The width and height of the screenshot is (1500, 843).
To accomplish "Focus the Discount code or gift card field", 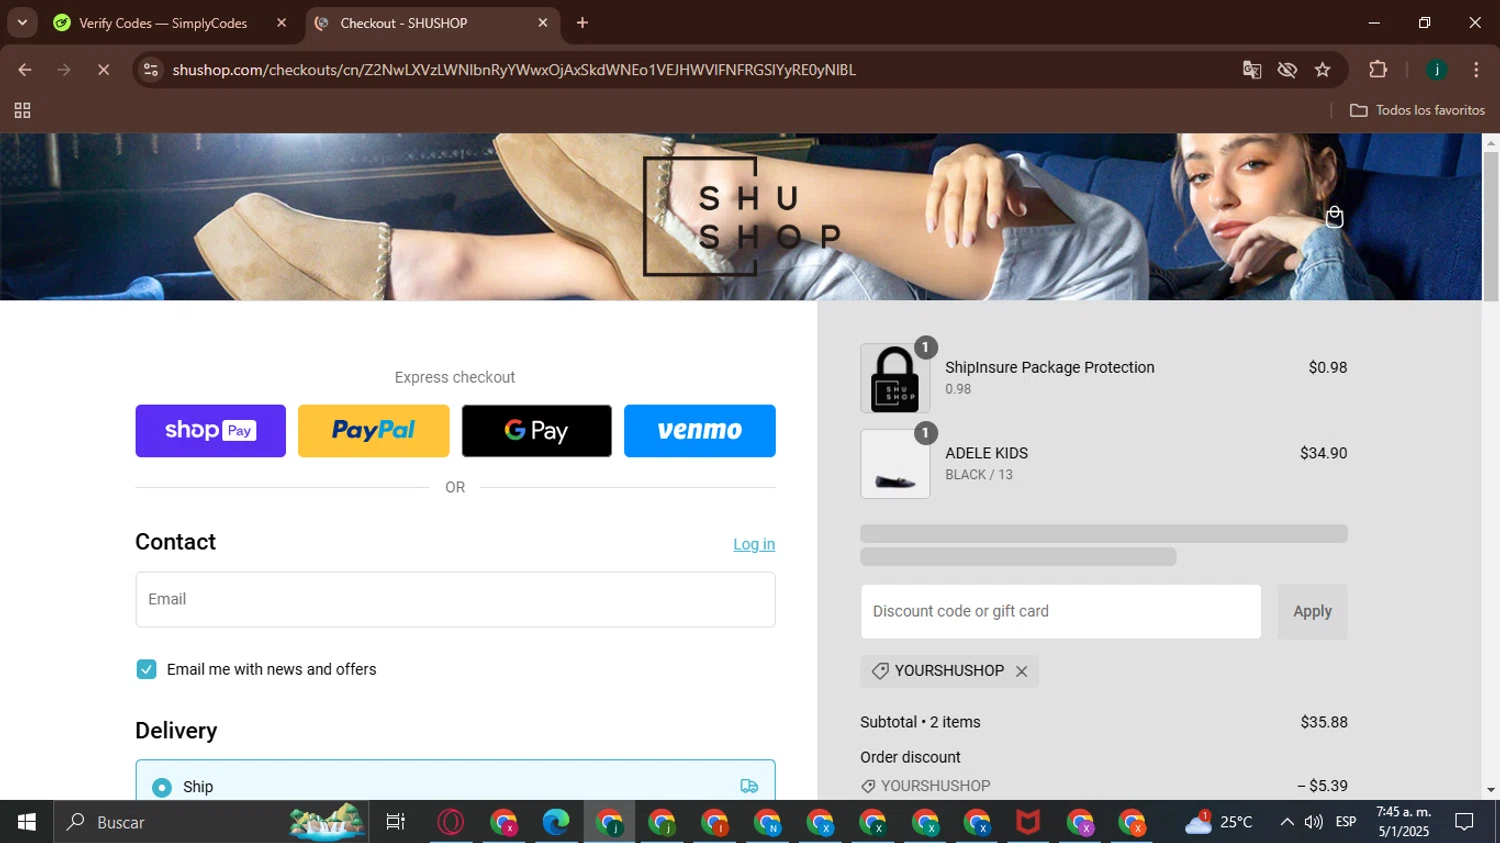I will [x=1061, y=612].
